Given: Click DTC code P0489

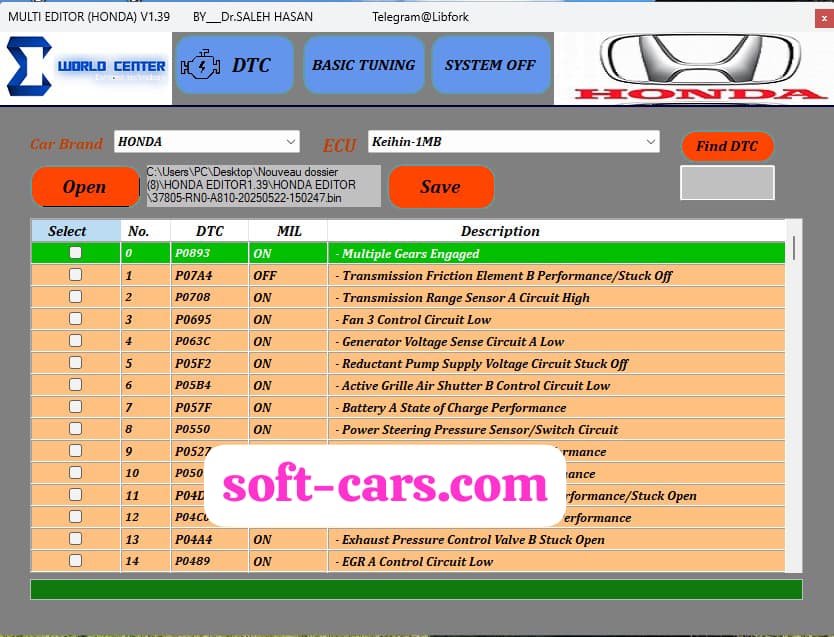Looking at the screenshot, I should [193, 561].
